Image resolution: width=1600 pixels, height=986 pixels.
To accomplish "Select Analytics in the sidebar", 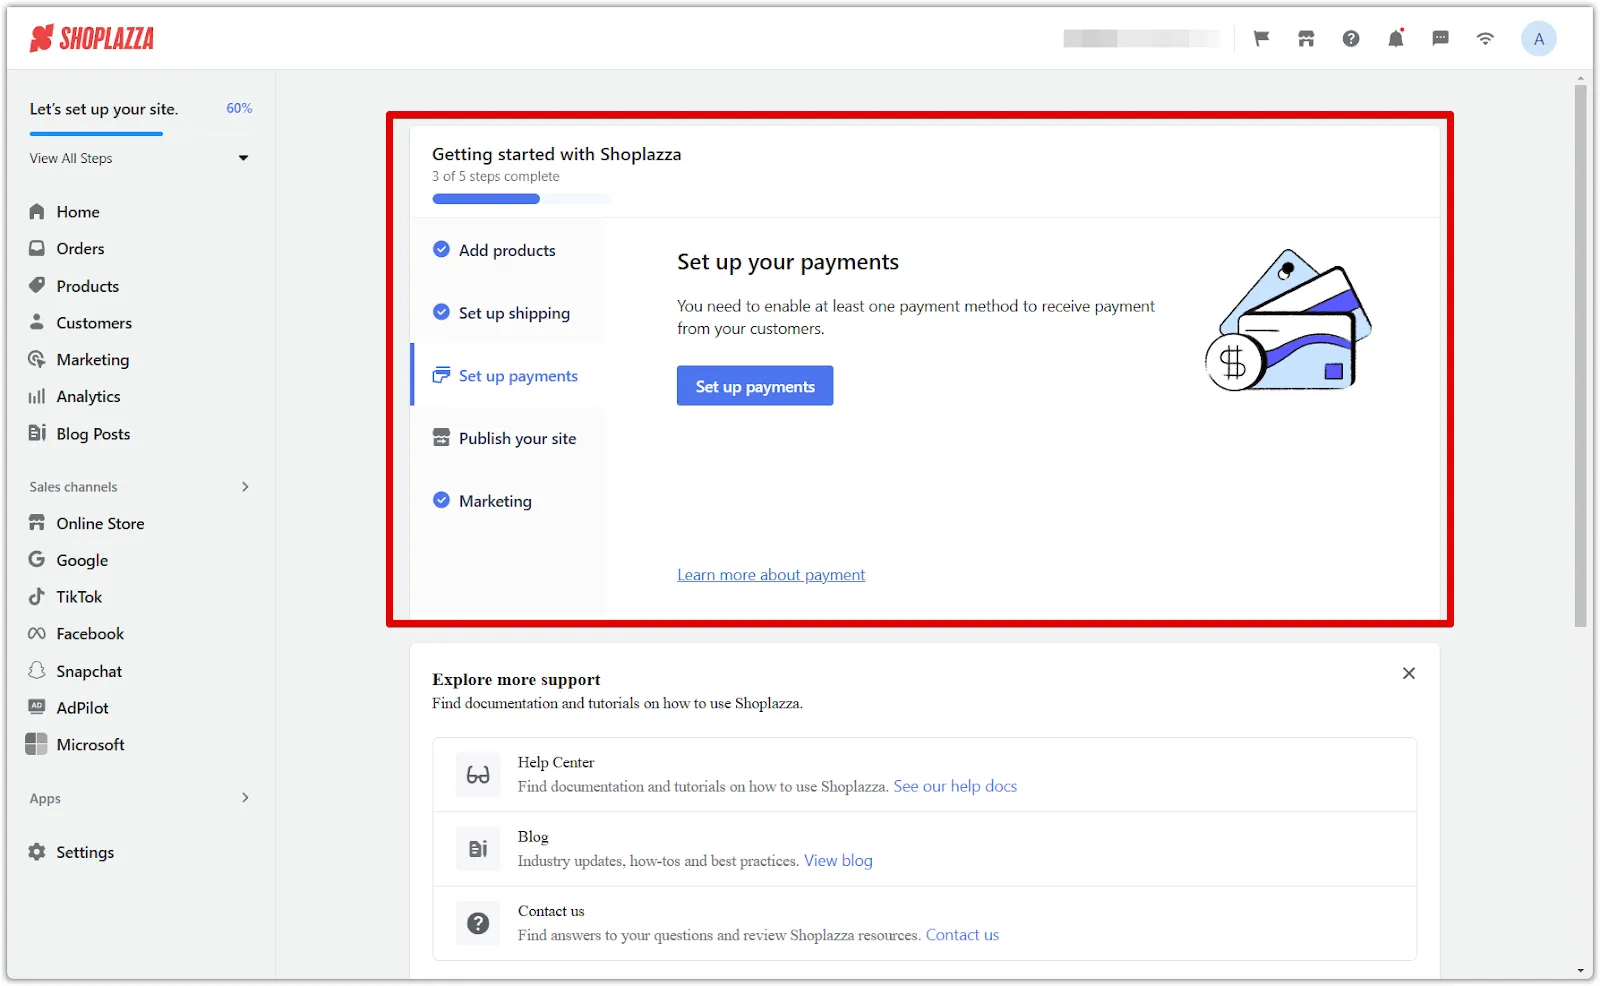I will [90, 396].
